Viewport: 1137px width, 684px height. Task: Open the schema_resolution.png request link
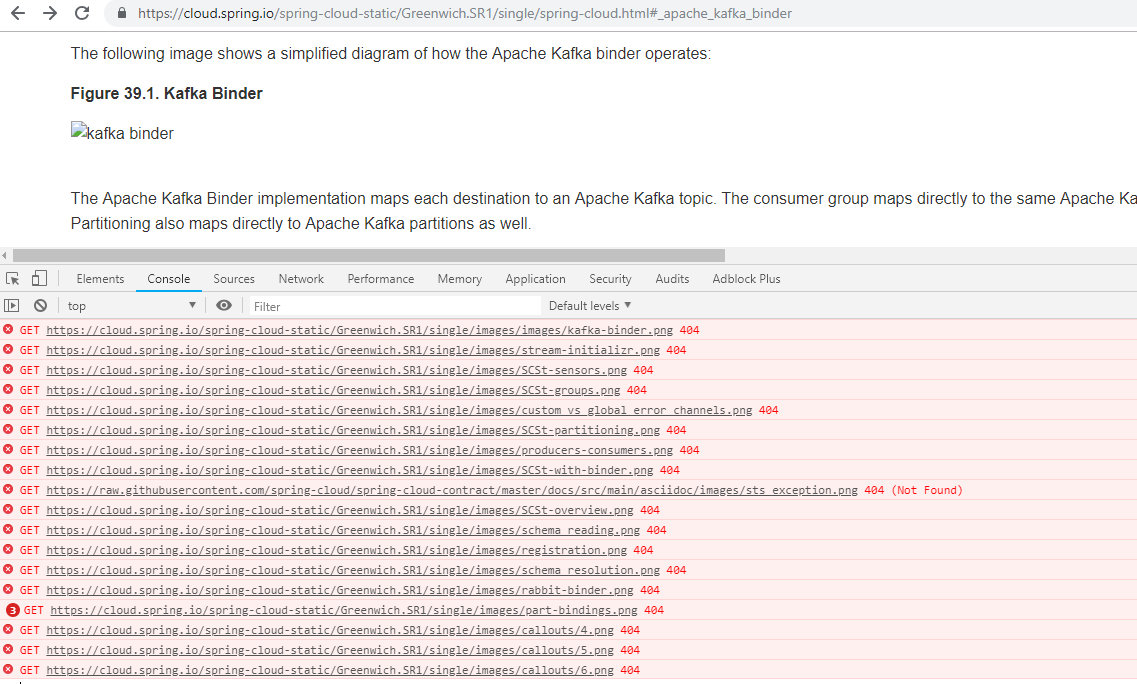[x=353, y=570]
